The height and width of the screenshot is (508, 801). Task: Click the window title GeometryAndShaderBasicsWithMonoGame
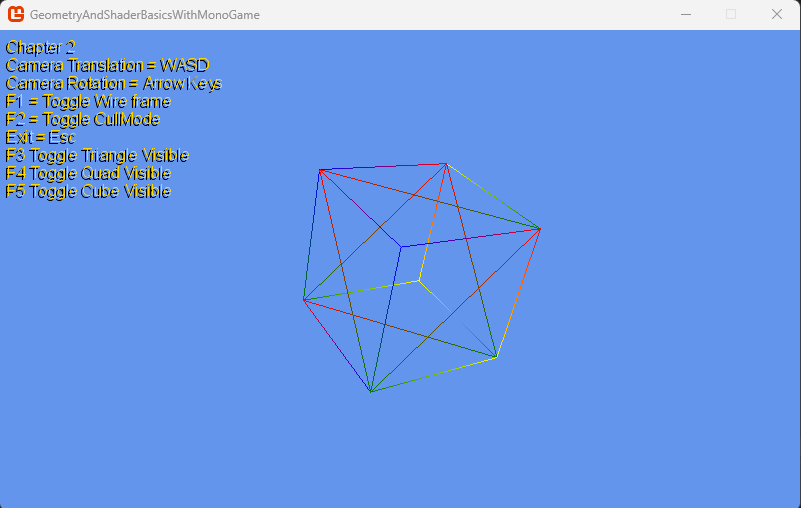(145, 15)
